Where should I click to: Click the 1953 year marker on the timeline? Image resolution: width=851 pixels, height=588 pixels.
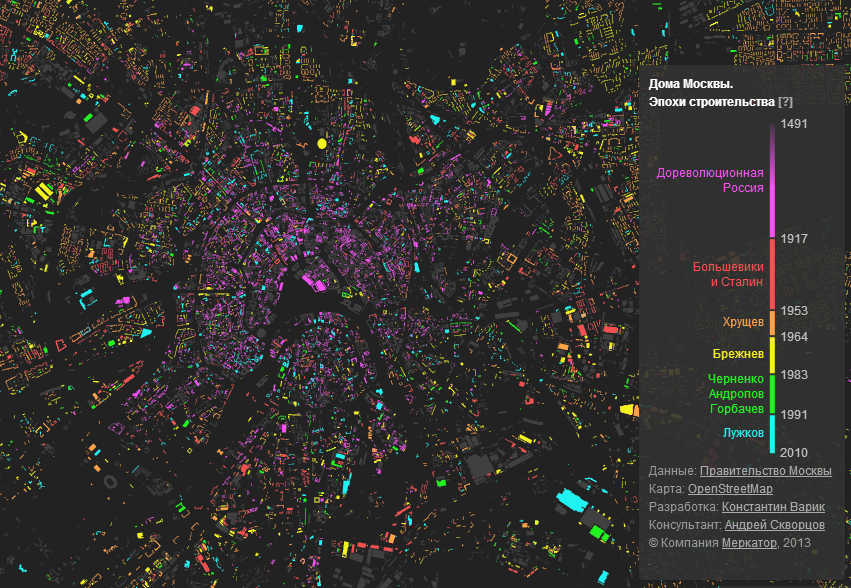coord(794,311)
